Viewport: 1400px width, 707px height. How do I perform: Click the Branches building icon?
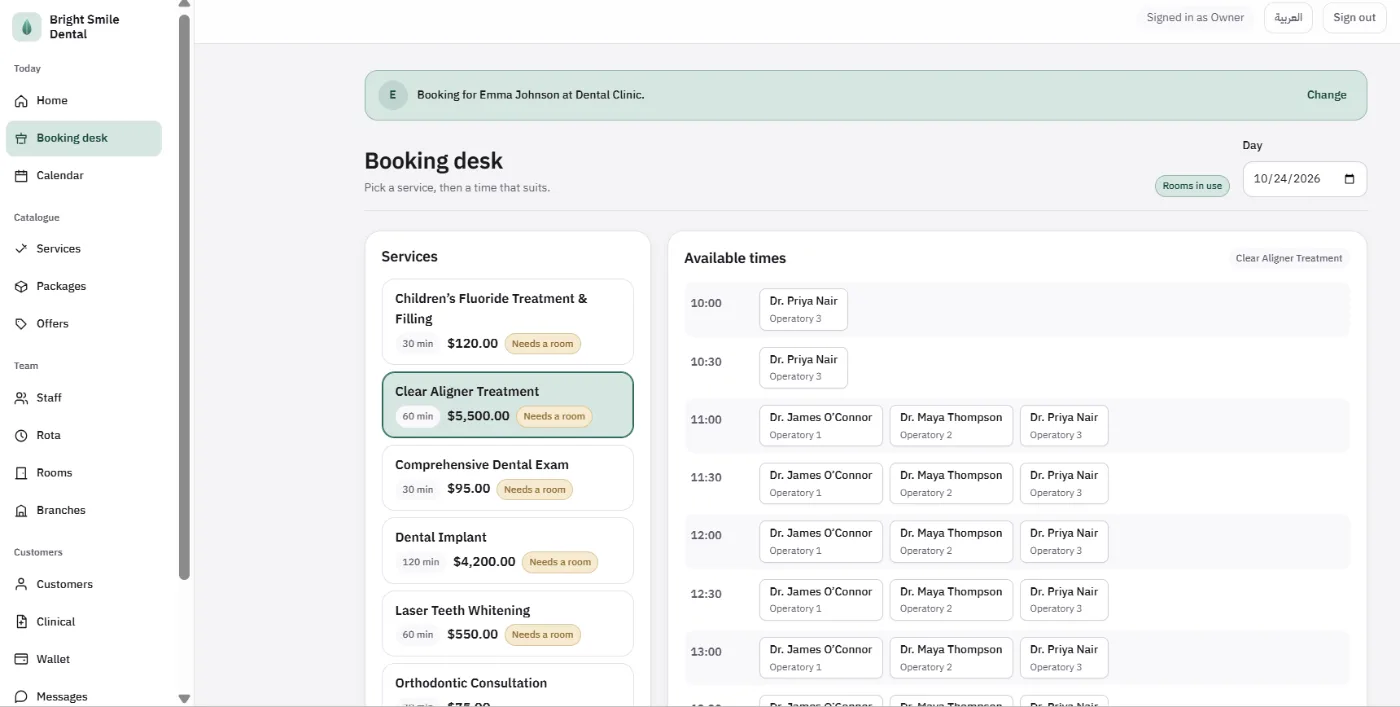21,510
